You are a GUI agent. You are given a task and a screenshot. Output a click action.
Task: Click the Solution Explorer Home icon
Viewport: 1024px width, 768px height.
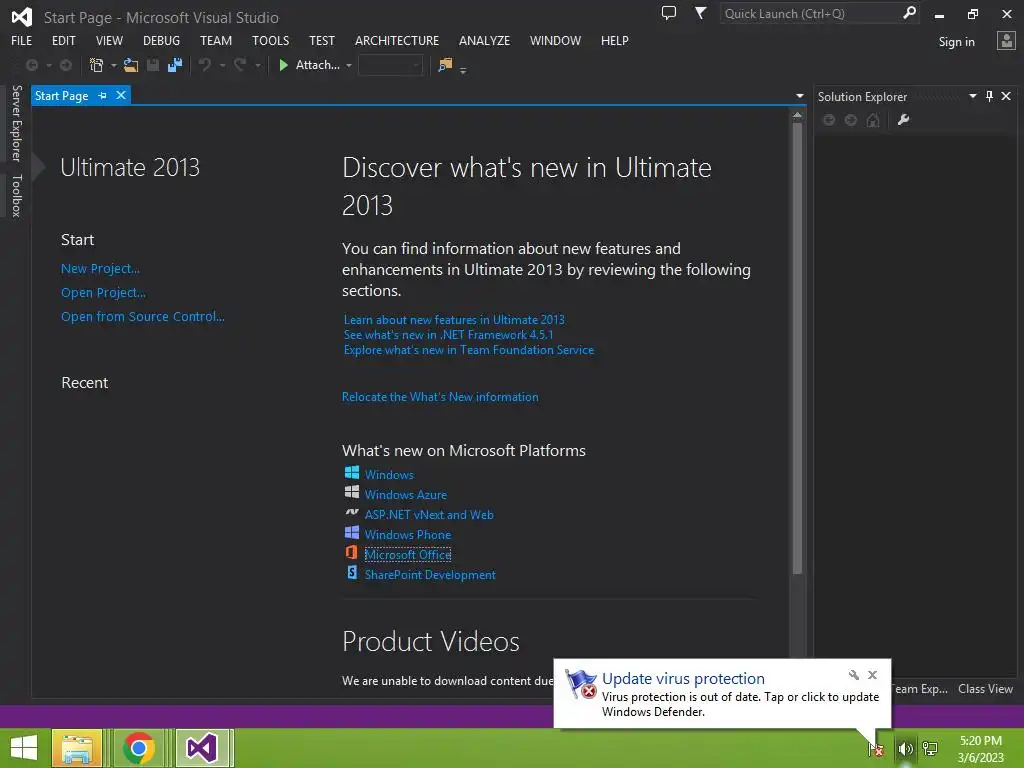(x=873, y=120)
